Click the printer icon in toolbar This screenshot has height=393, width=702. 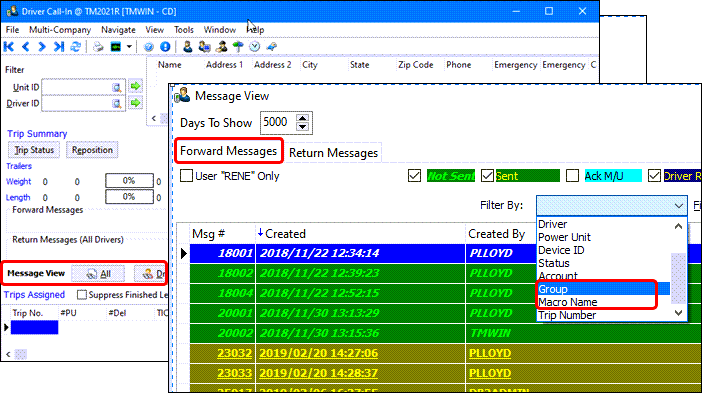pyautogui.click(x=98, y=47)
